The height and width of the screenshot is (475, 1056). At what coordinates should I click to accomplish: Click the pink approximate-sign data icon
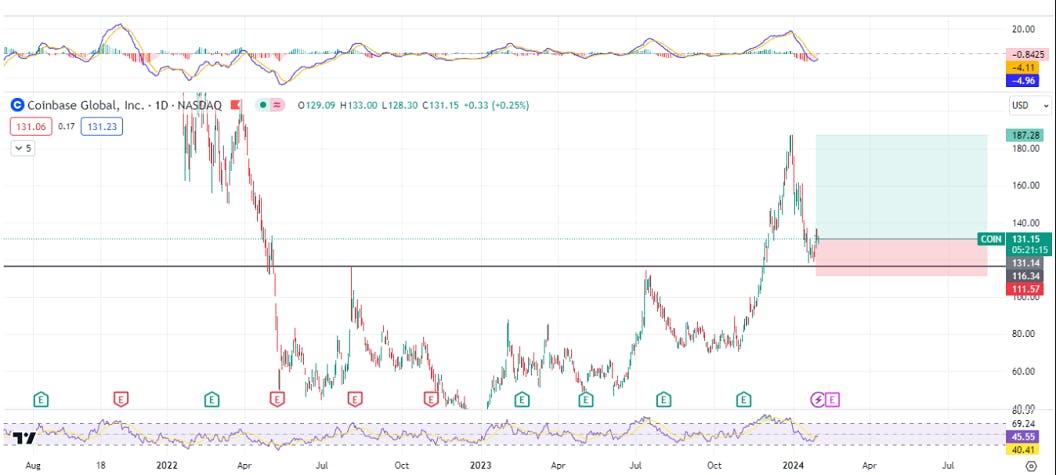point(277,105)
